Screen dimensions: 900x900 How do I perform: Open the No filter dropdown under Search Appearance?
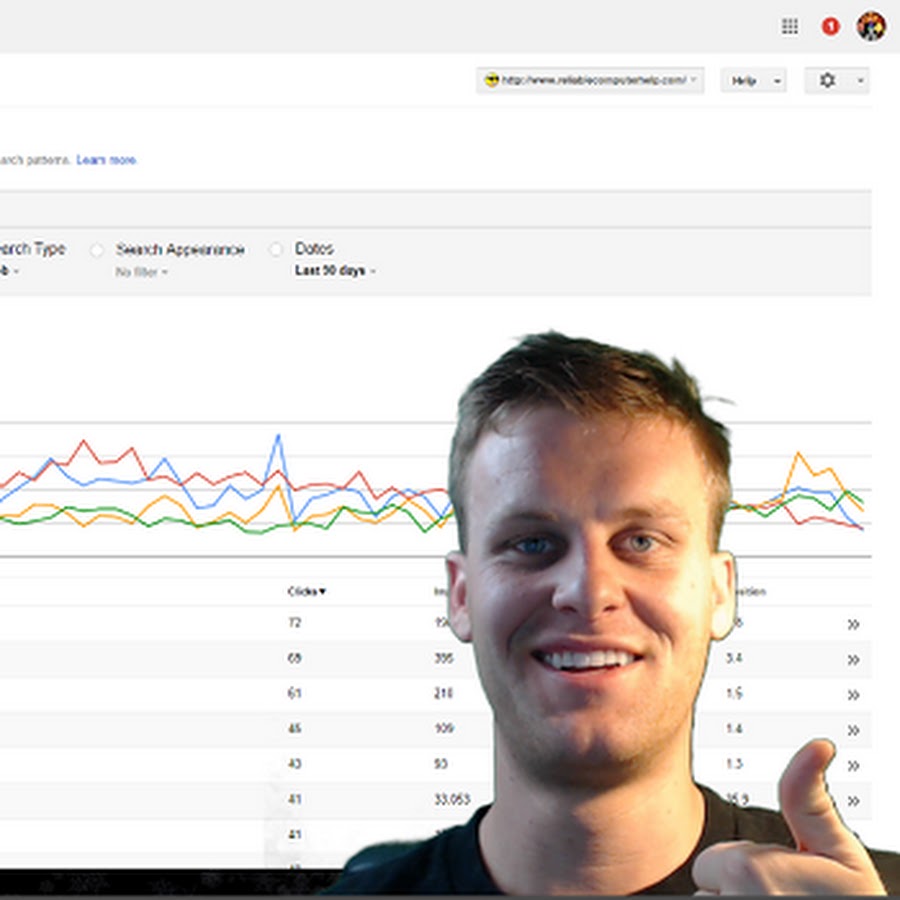[142, 272]
